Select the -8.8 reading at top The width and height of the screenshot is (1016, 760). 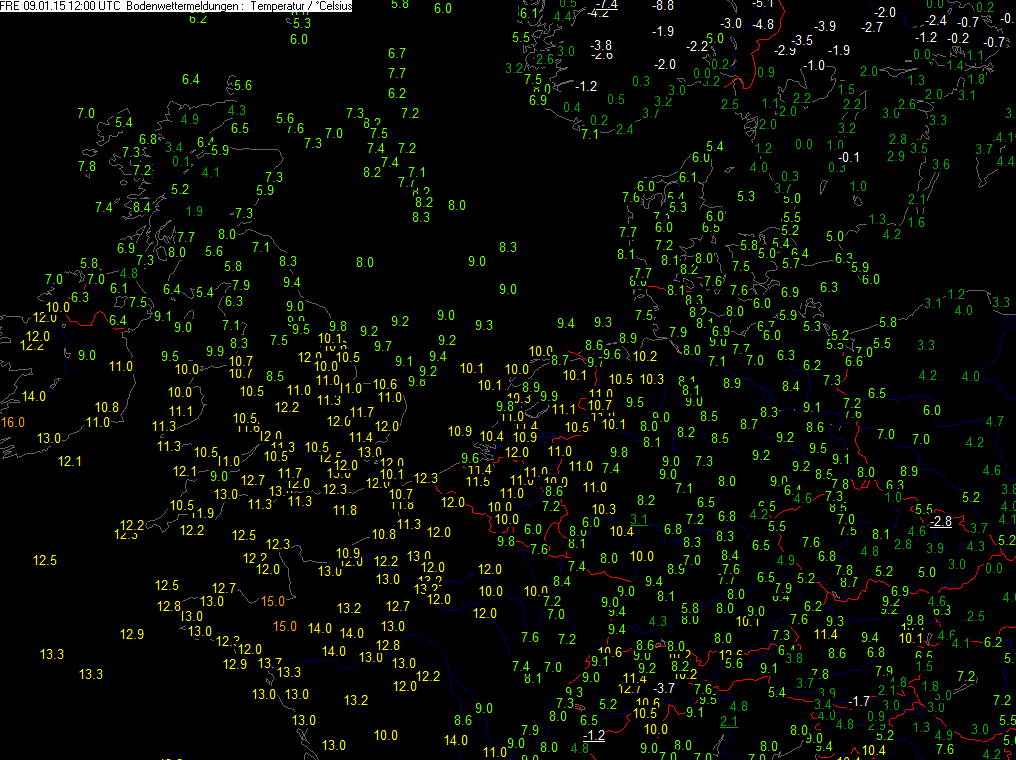(664, 5)
